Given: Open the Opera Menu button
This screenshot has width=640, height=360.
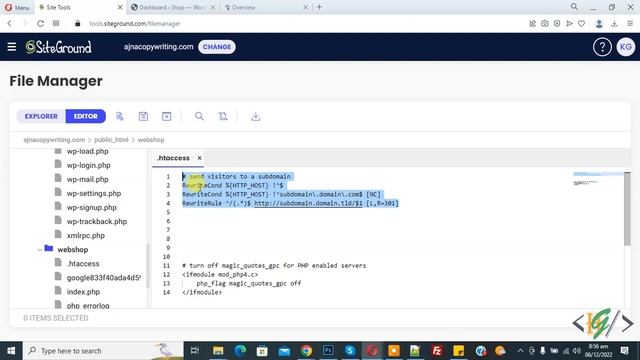Looking at the screenshot, I should [x=17, y=7].
